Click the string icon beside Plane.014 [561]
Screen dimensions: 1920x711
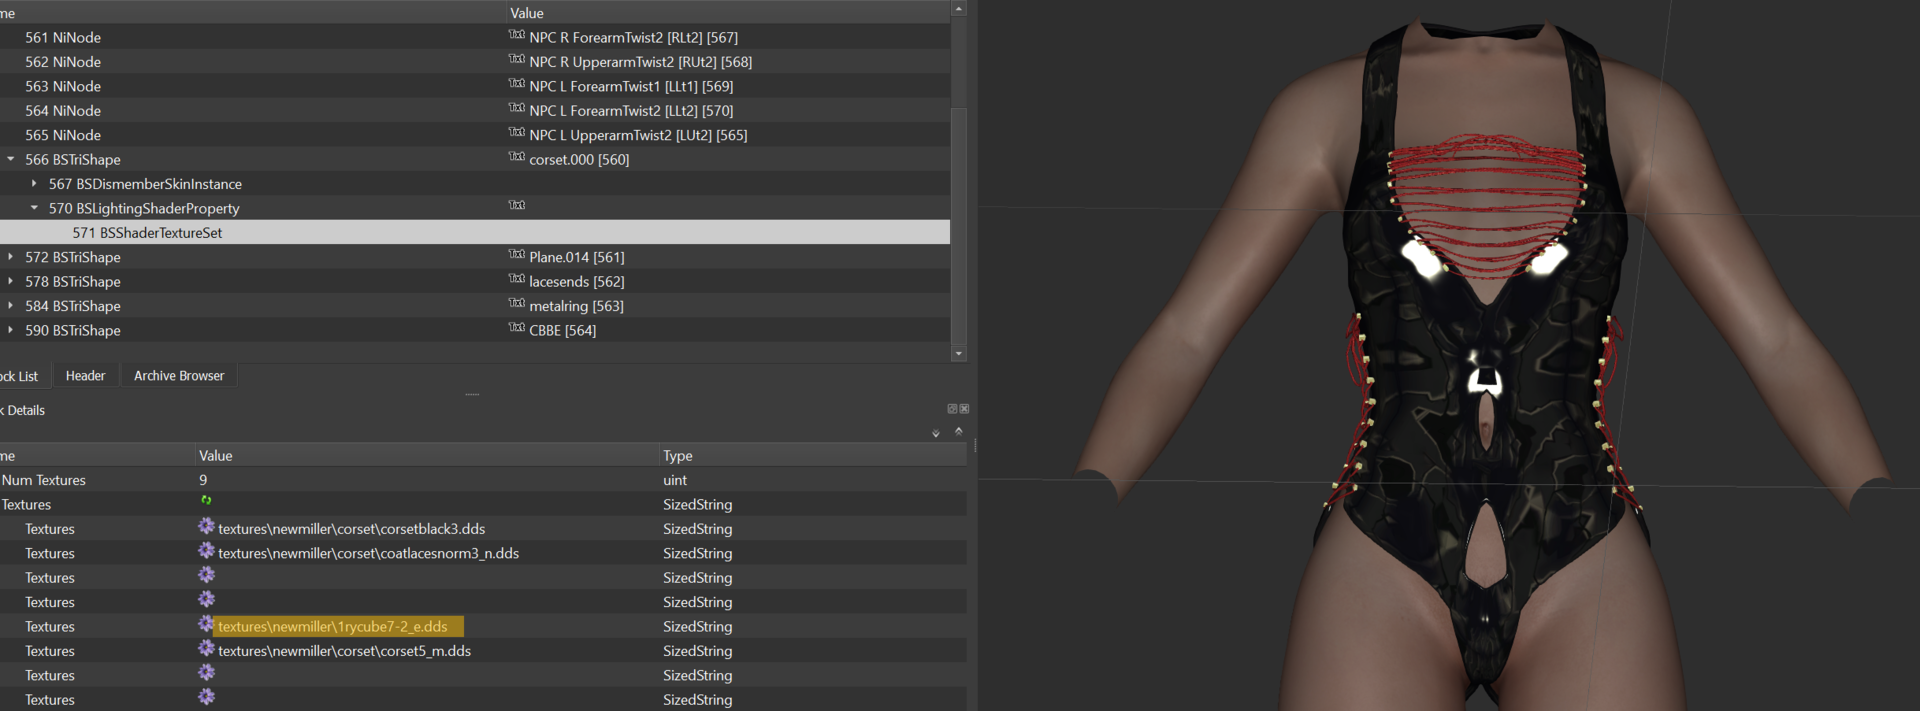(516, 255)
